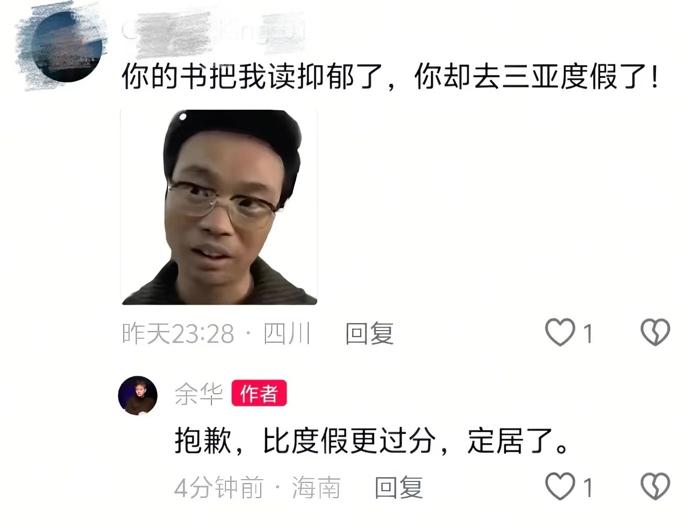Image resolution: width=690 pixels, height=523 pixels.
Task: Reply to the comment posted 昨天23:28
Action: pyautogui.click(x=369, y=333)
